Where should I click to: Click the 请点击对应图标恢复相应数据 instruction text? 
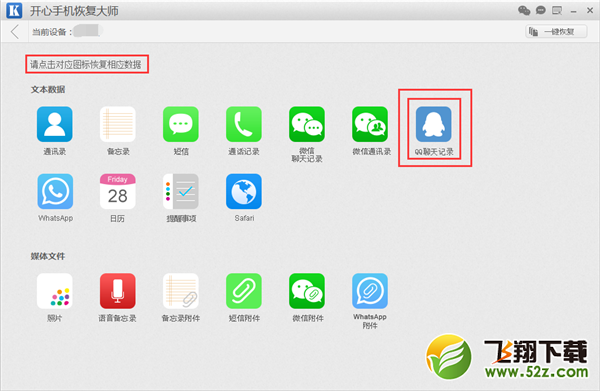(86, 64)
